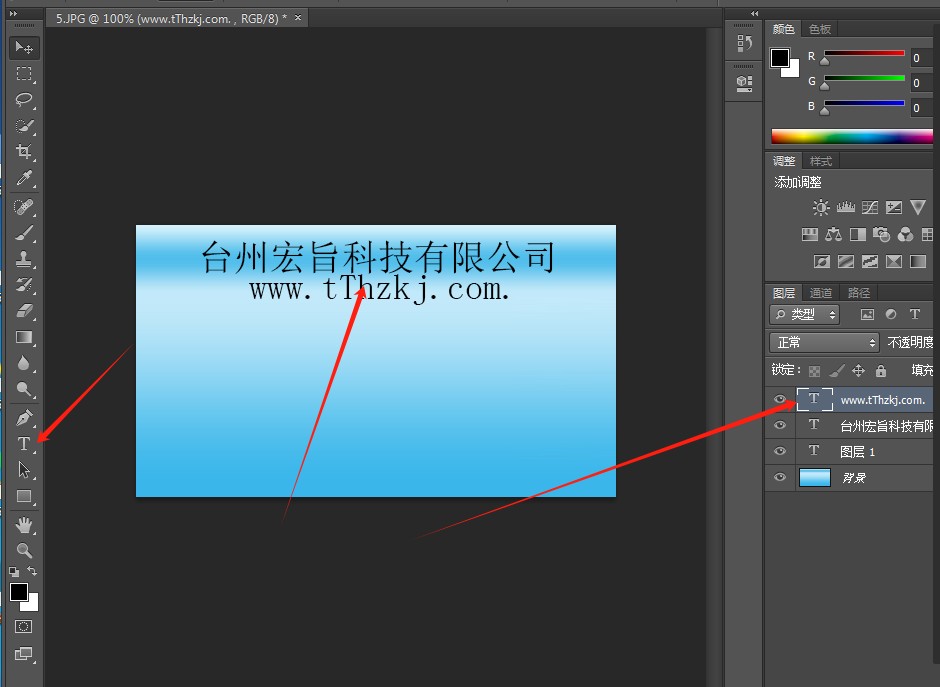This screenshot has height=687, width=940.
Task: Toggle lock image pixels
Action: (837, 371)
